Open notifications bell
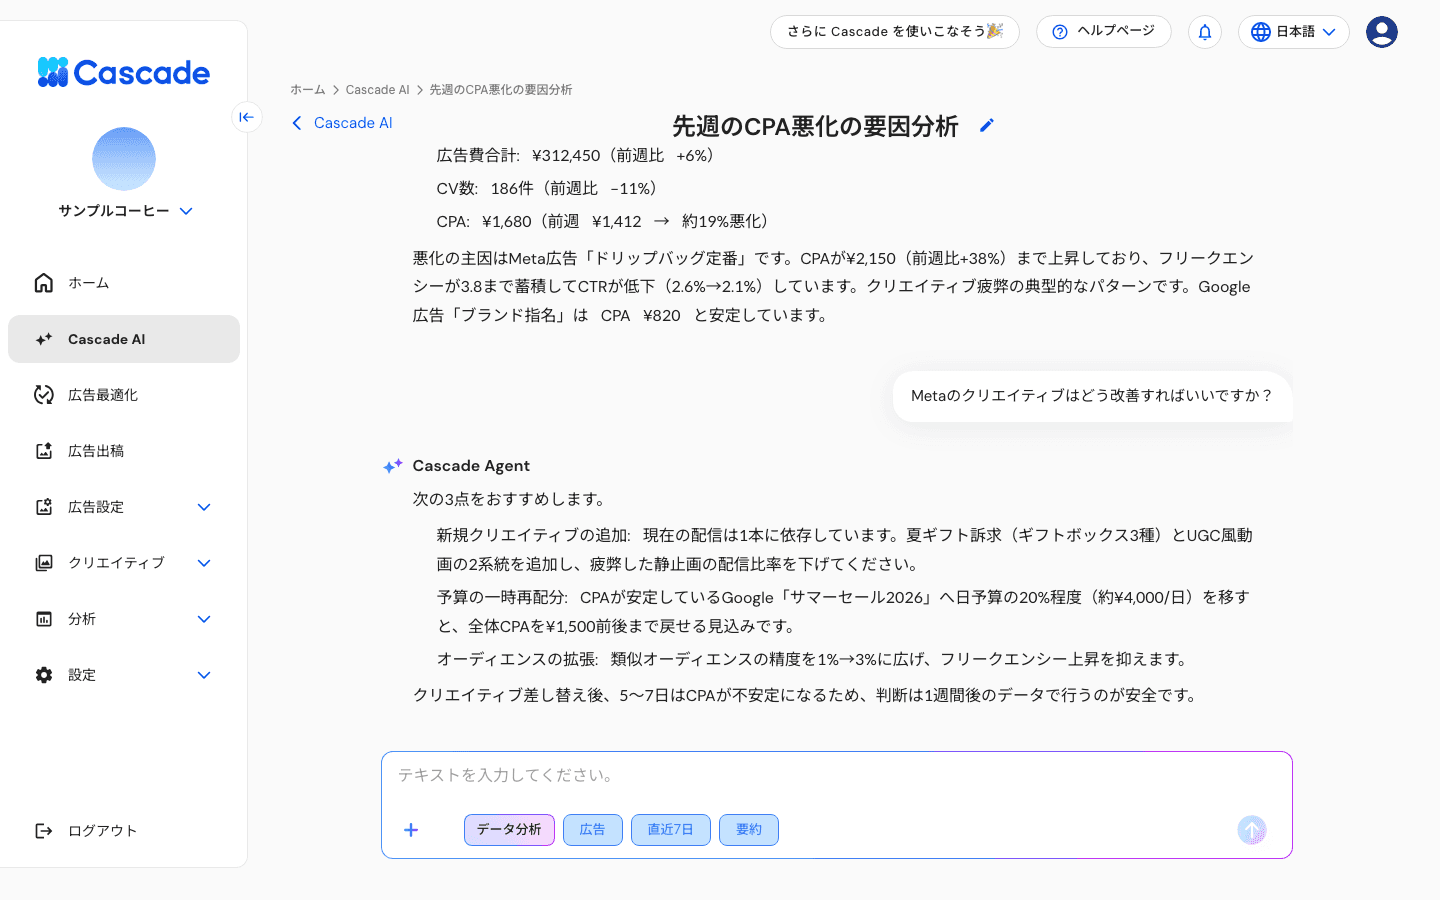Image resolution: width=1440 pixels, height=900 pixels. [1205, 32]
